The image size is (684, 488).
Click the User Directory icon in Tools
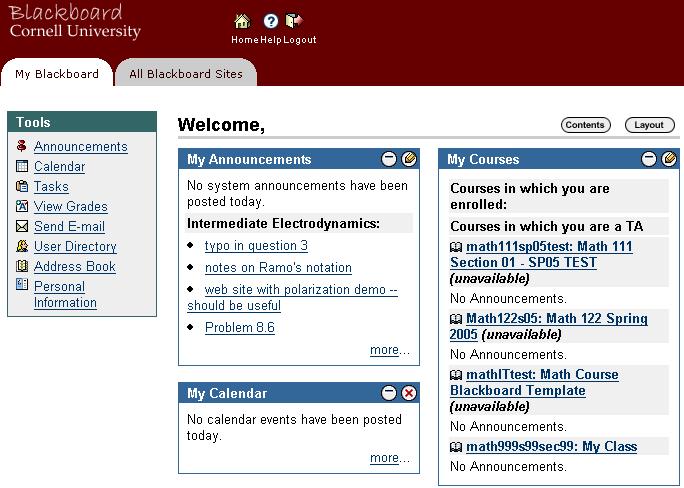click(x=21, y=246)
